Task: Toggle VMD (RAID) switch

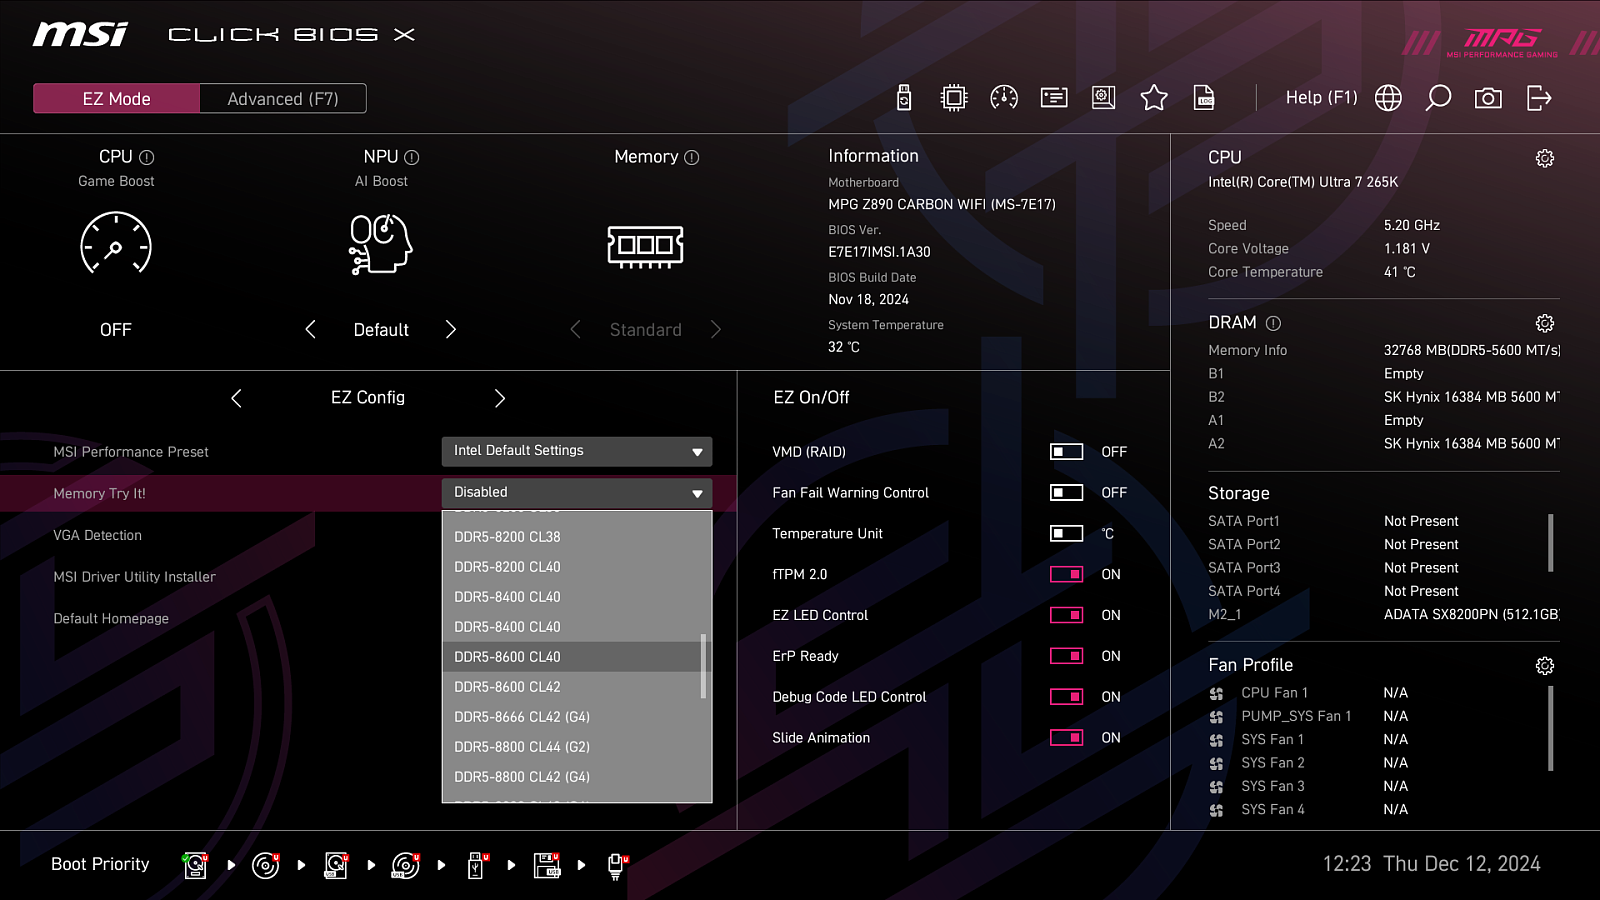Action: point(1066,452)
